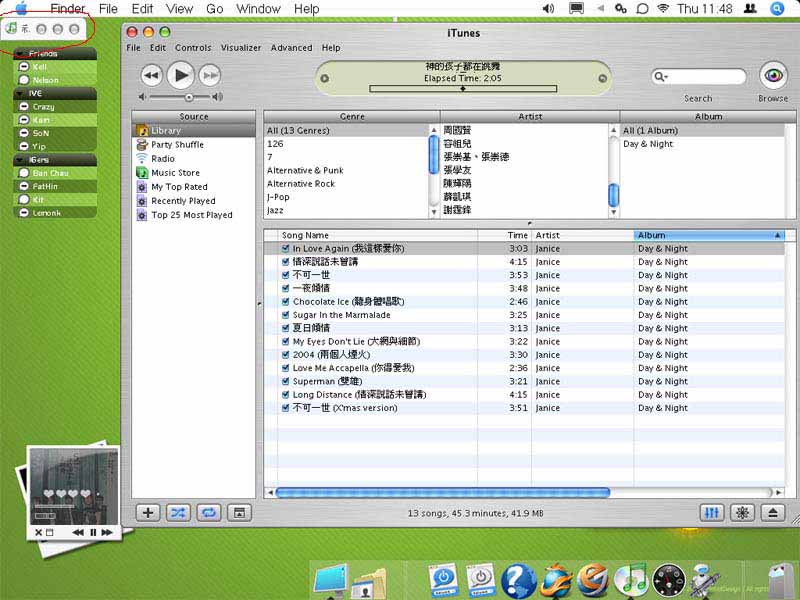Click horizontal scrollbar under song list
The image size is (800, 600).
442,492
